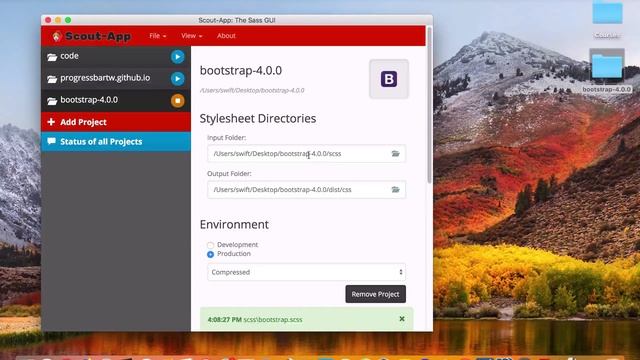This screenshot has height=360, width=640.
Task: Select the Production environment radio
Action: [x=210, y=254]
